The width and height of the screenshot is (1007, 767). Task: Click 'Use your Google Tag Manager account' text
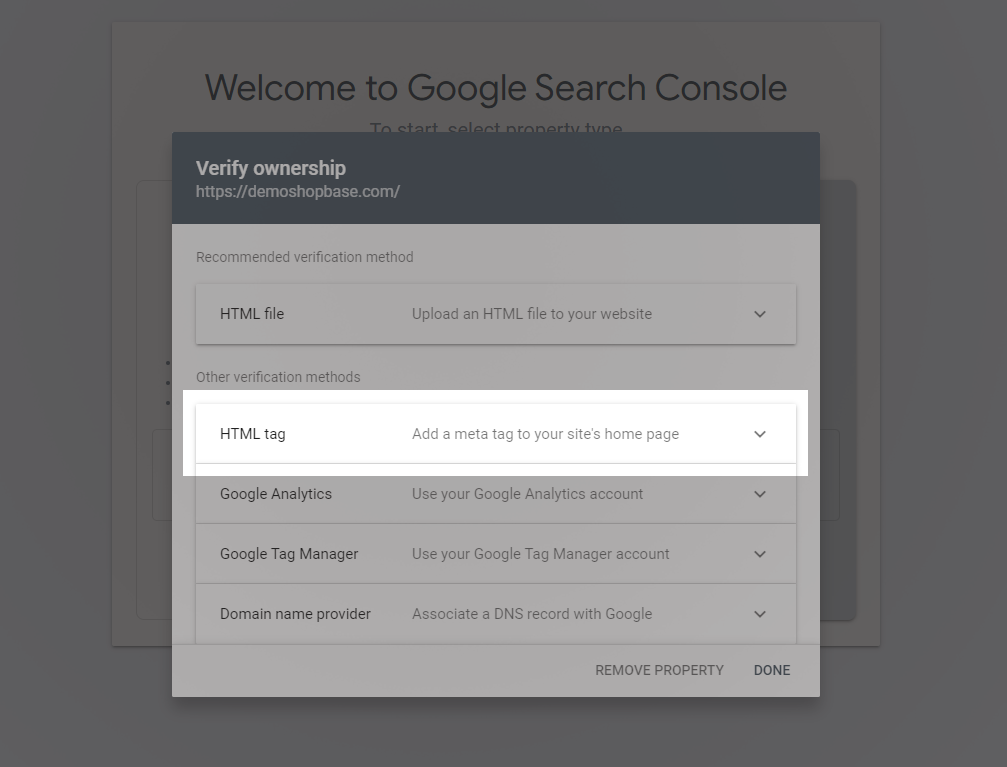click(x=541, y=554)
